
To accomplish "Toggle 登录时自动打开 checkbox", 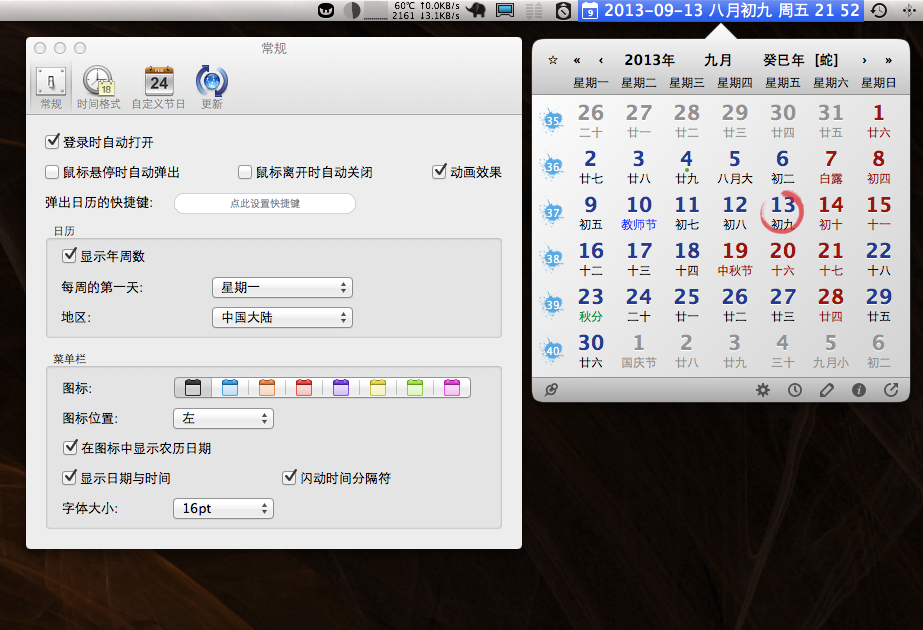I will [52, 142].
